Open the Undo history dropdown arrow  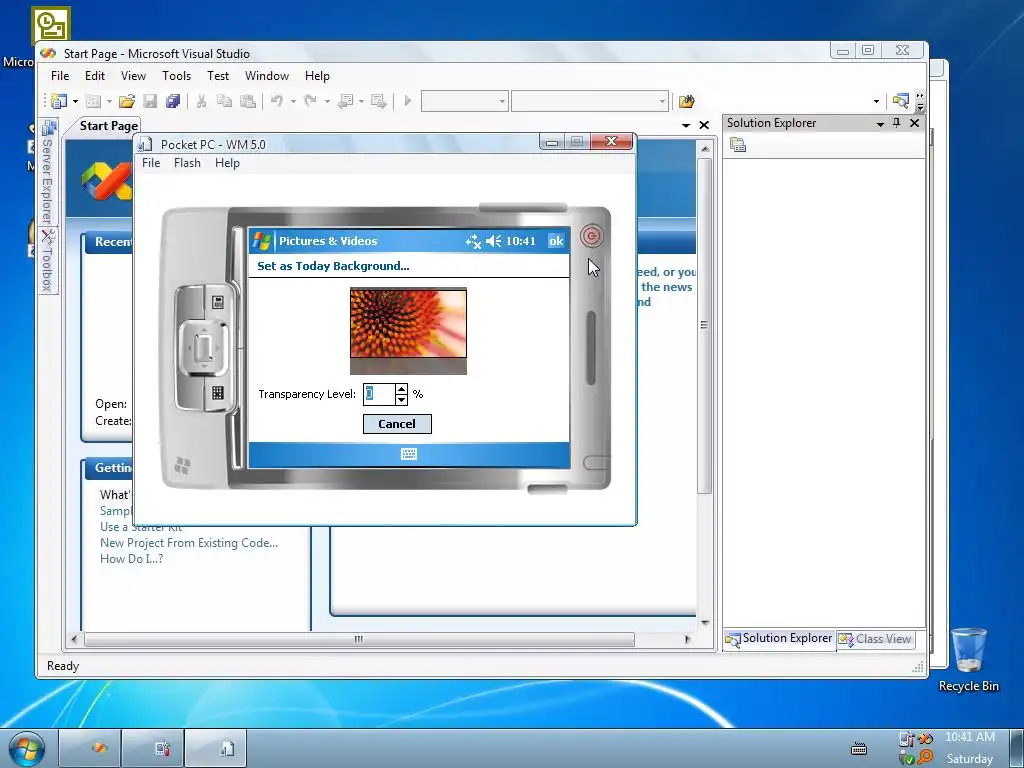(x=293, y=101)
